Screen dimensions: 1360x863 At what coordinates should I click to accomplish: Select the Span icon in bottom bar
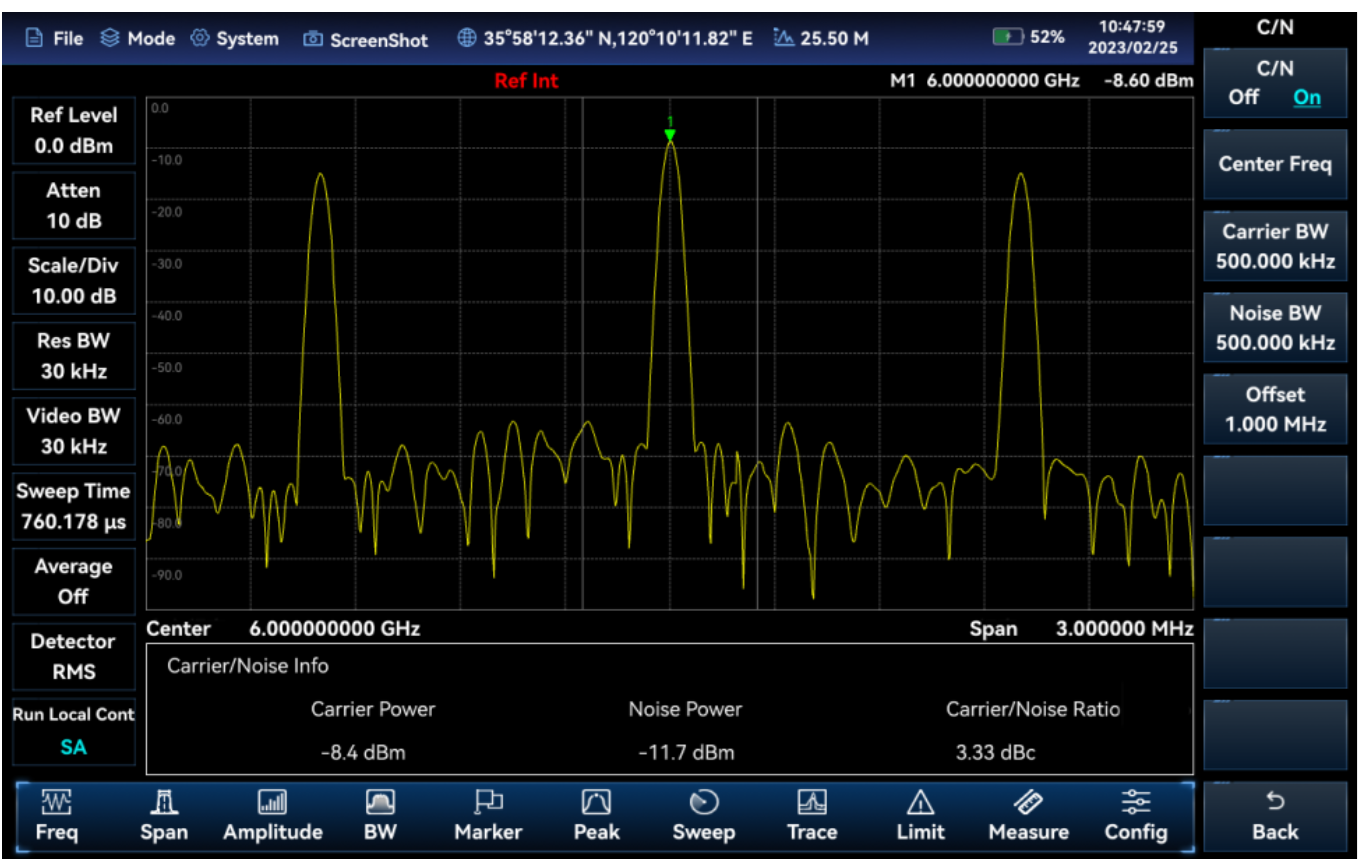tap(164, 802)
